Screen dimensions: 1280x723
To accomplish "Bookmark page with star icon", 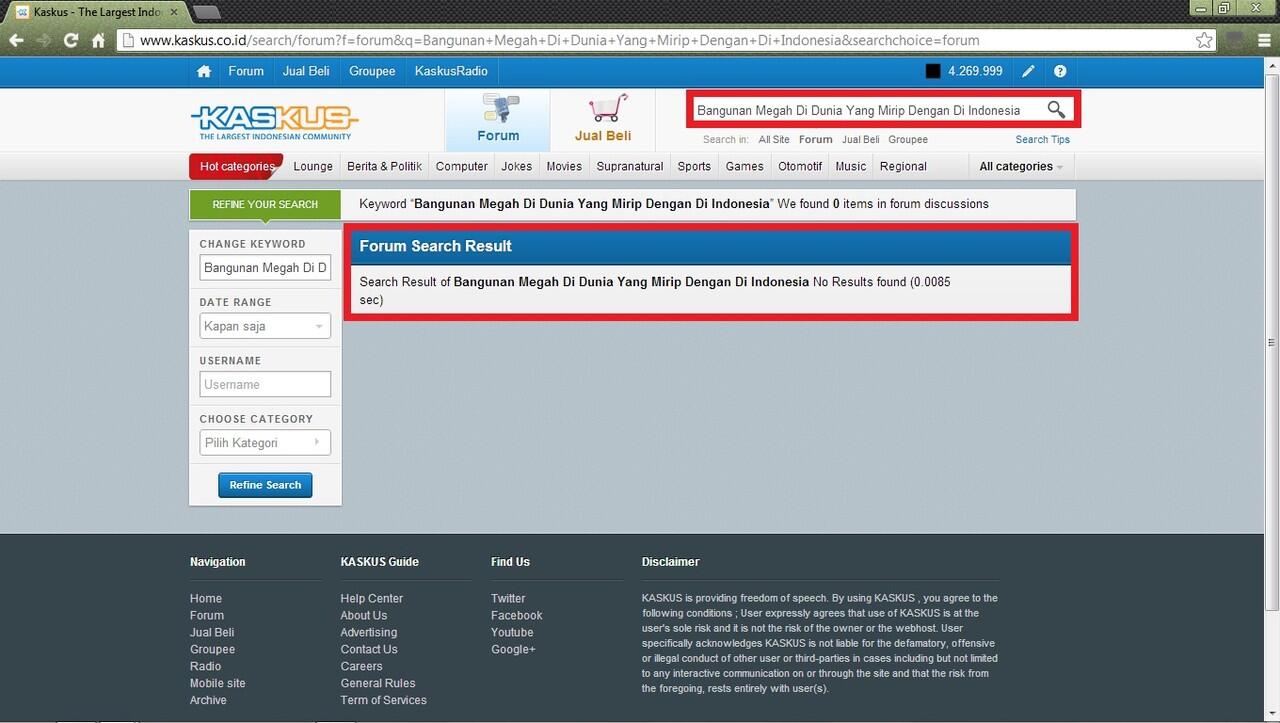I will tap(1204, 40).
